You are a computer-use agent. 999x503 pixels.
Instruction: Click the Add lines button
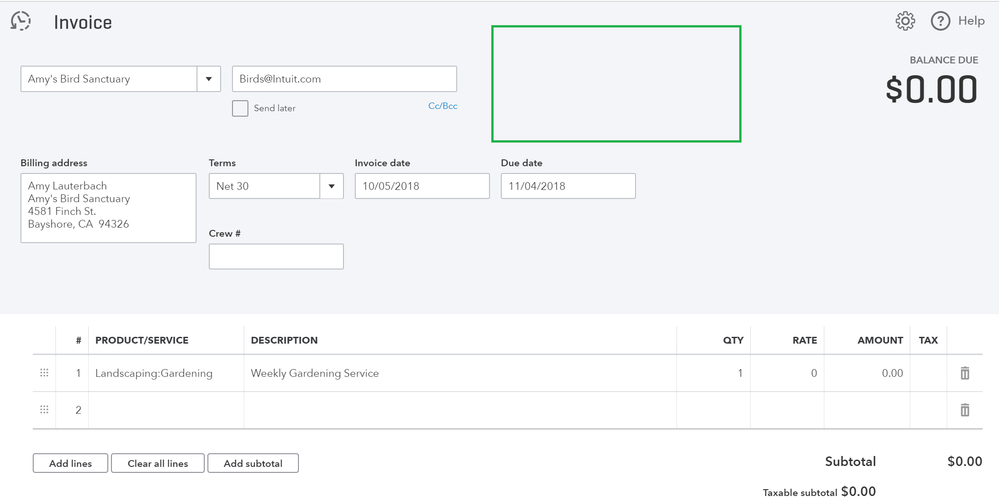tap(70, 463)
